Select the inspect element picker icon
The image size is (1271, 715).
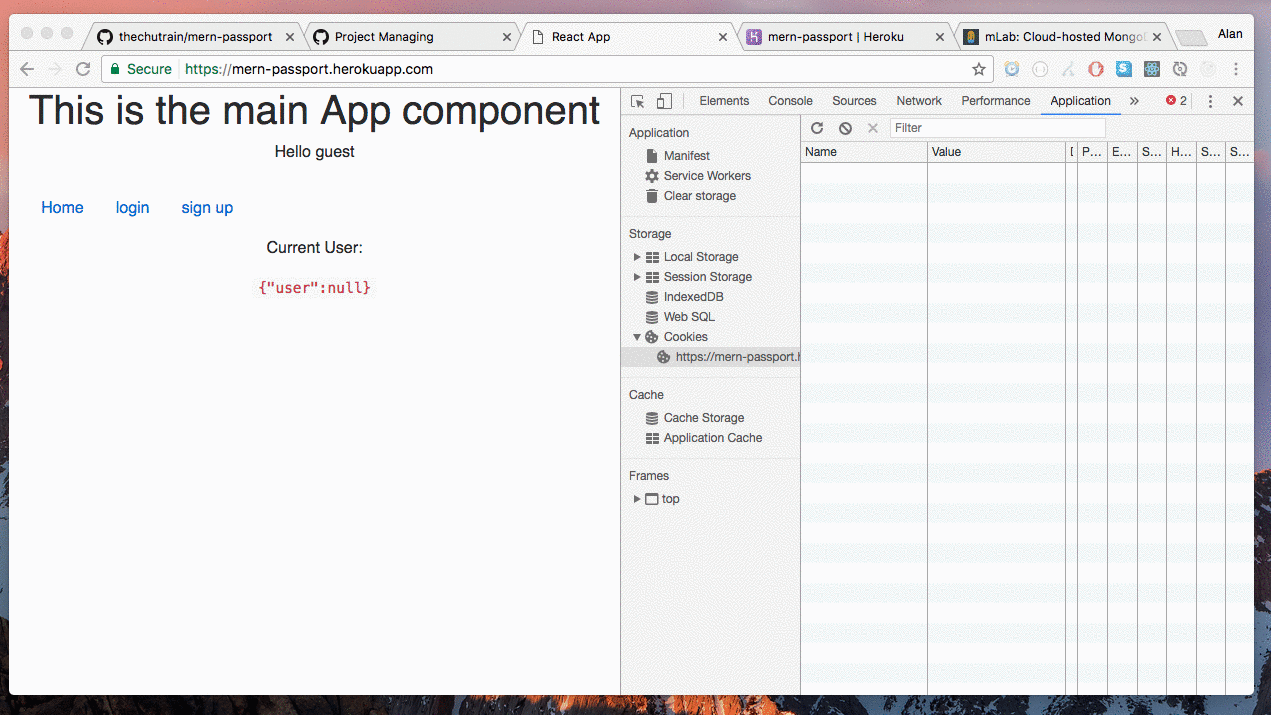coord(638,101)
